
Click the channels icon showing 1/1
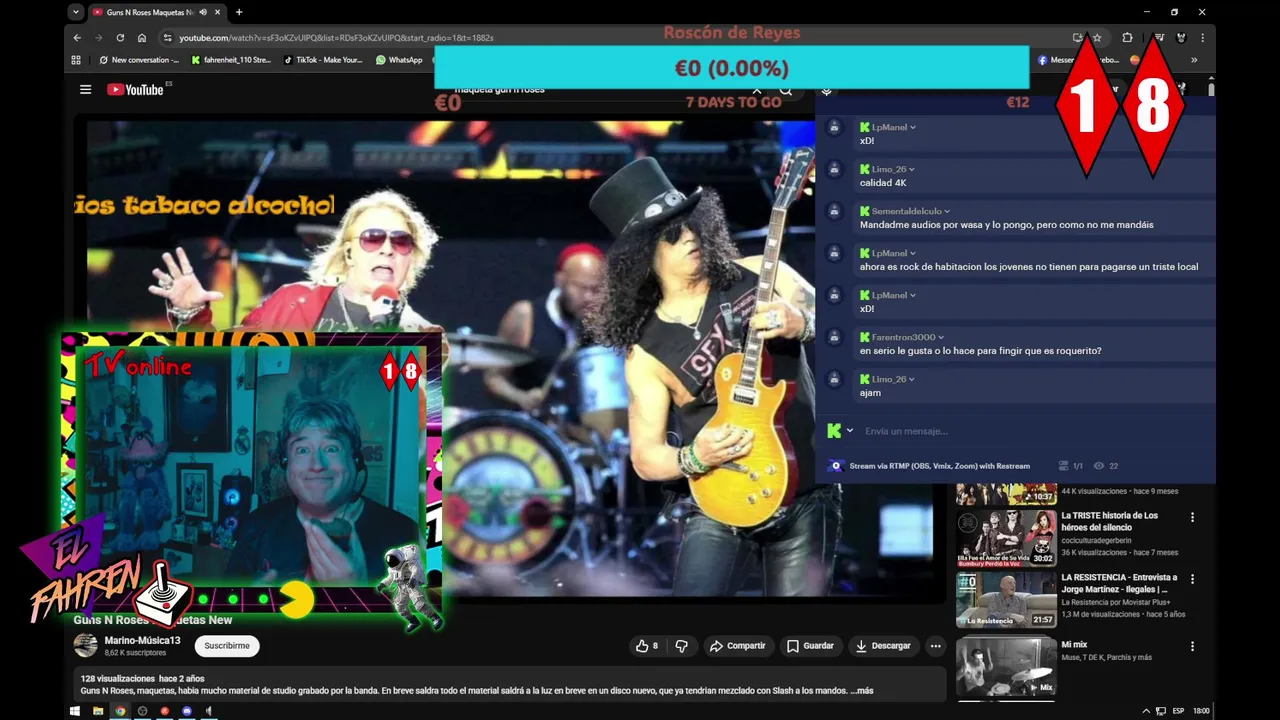tap(1064, 466)
